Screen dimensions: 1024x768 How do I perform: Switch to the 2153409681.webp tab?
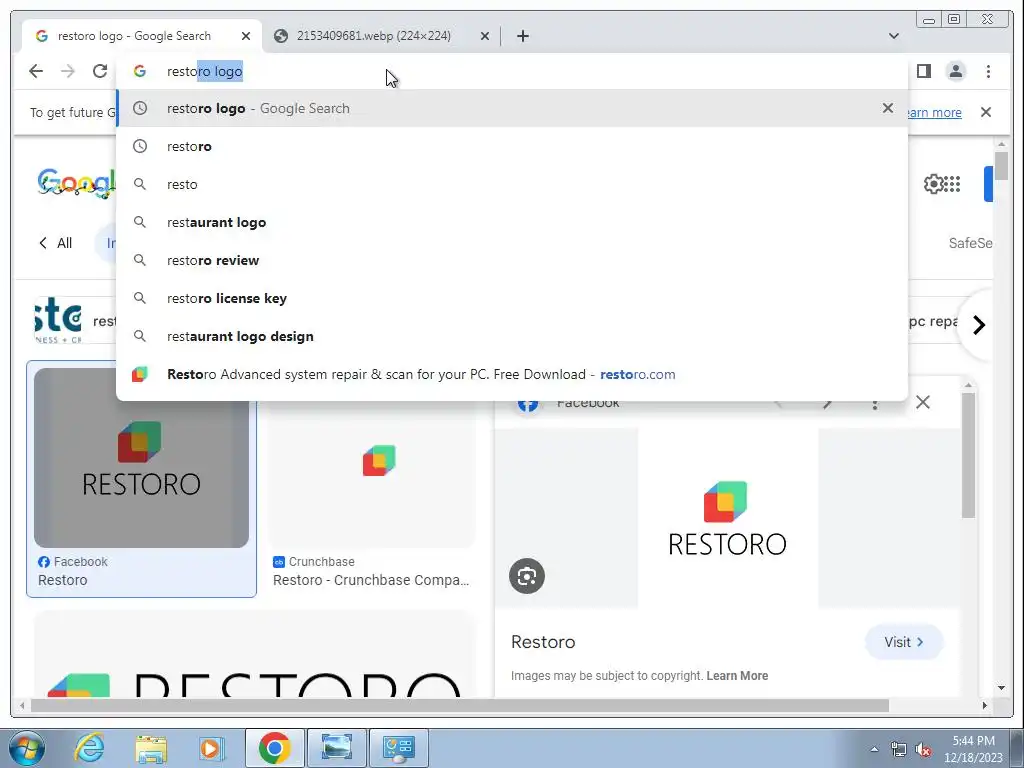(382, 36)
